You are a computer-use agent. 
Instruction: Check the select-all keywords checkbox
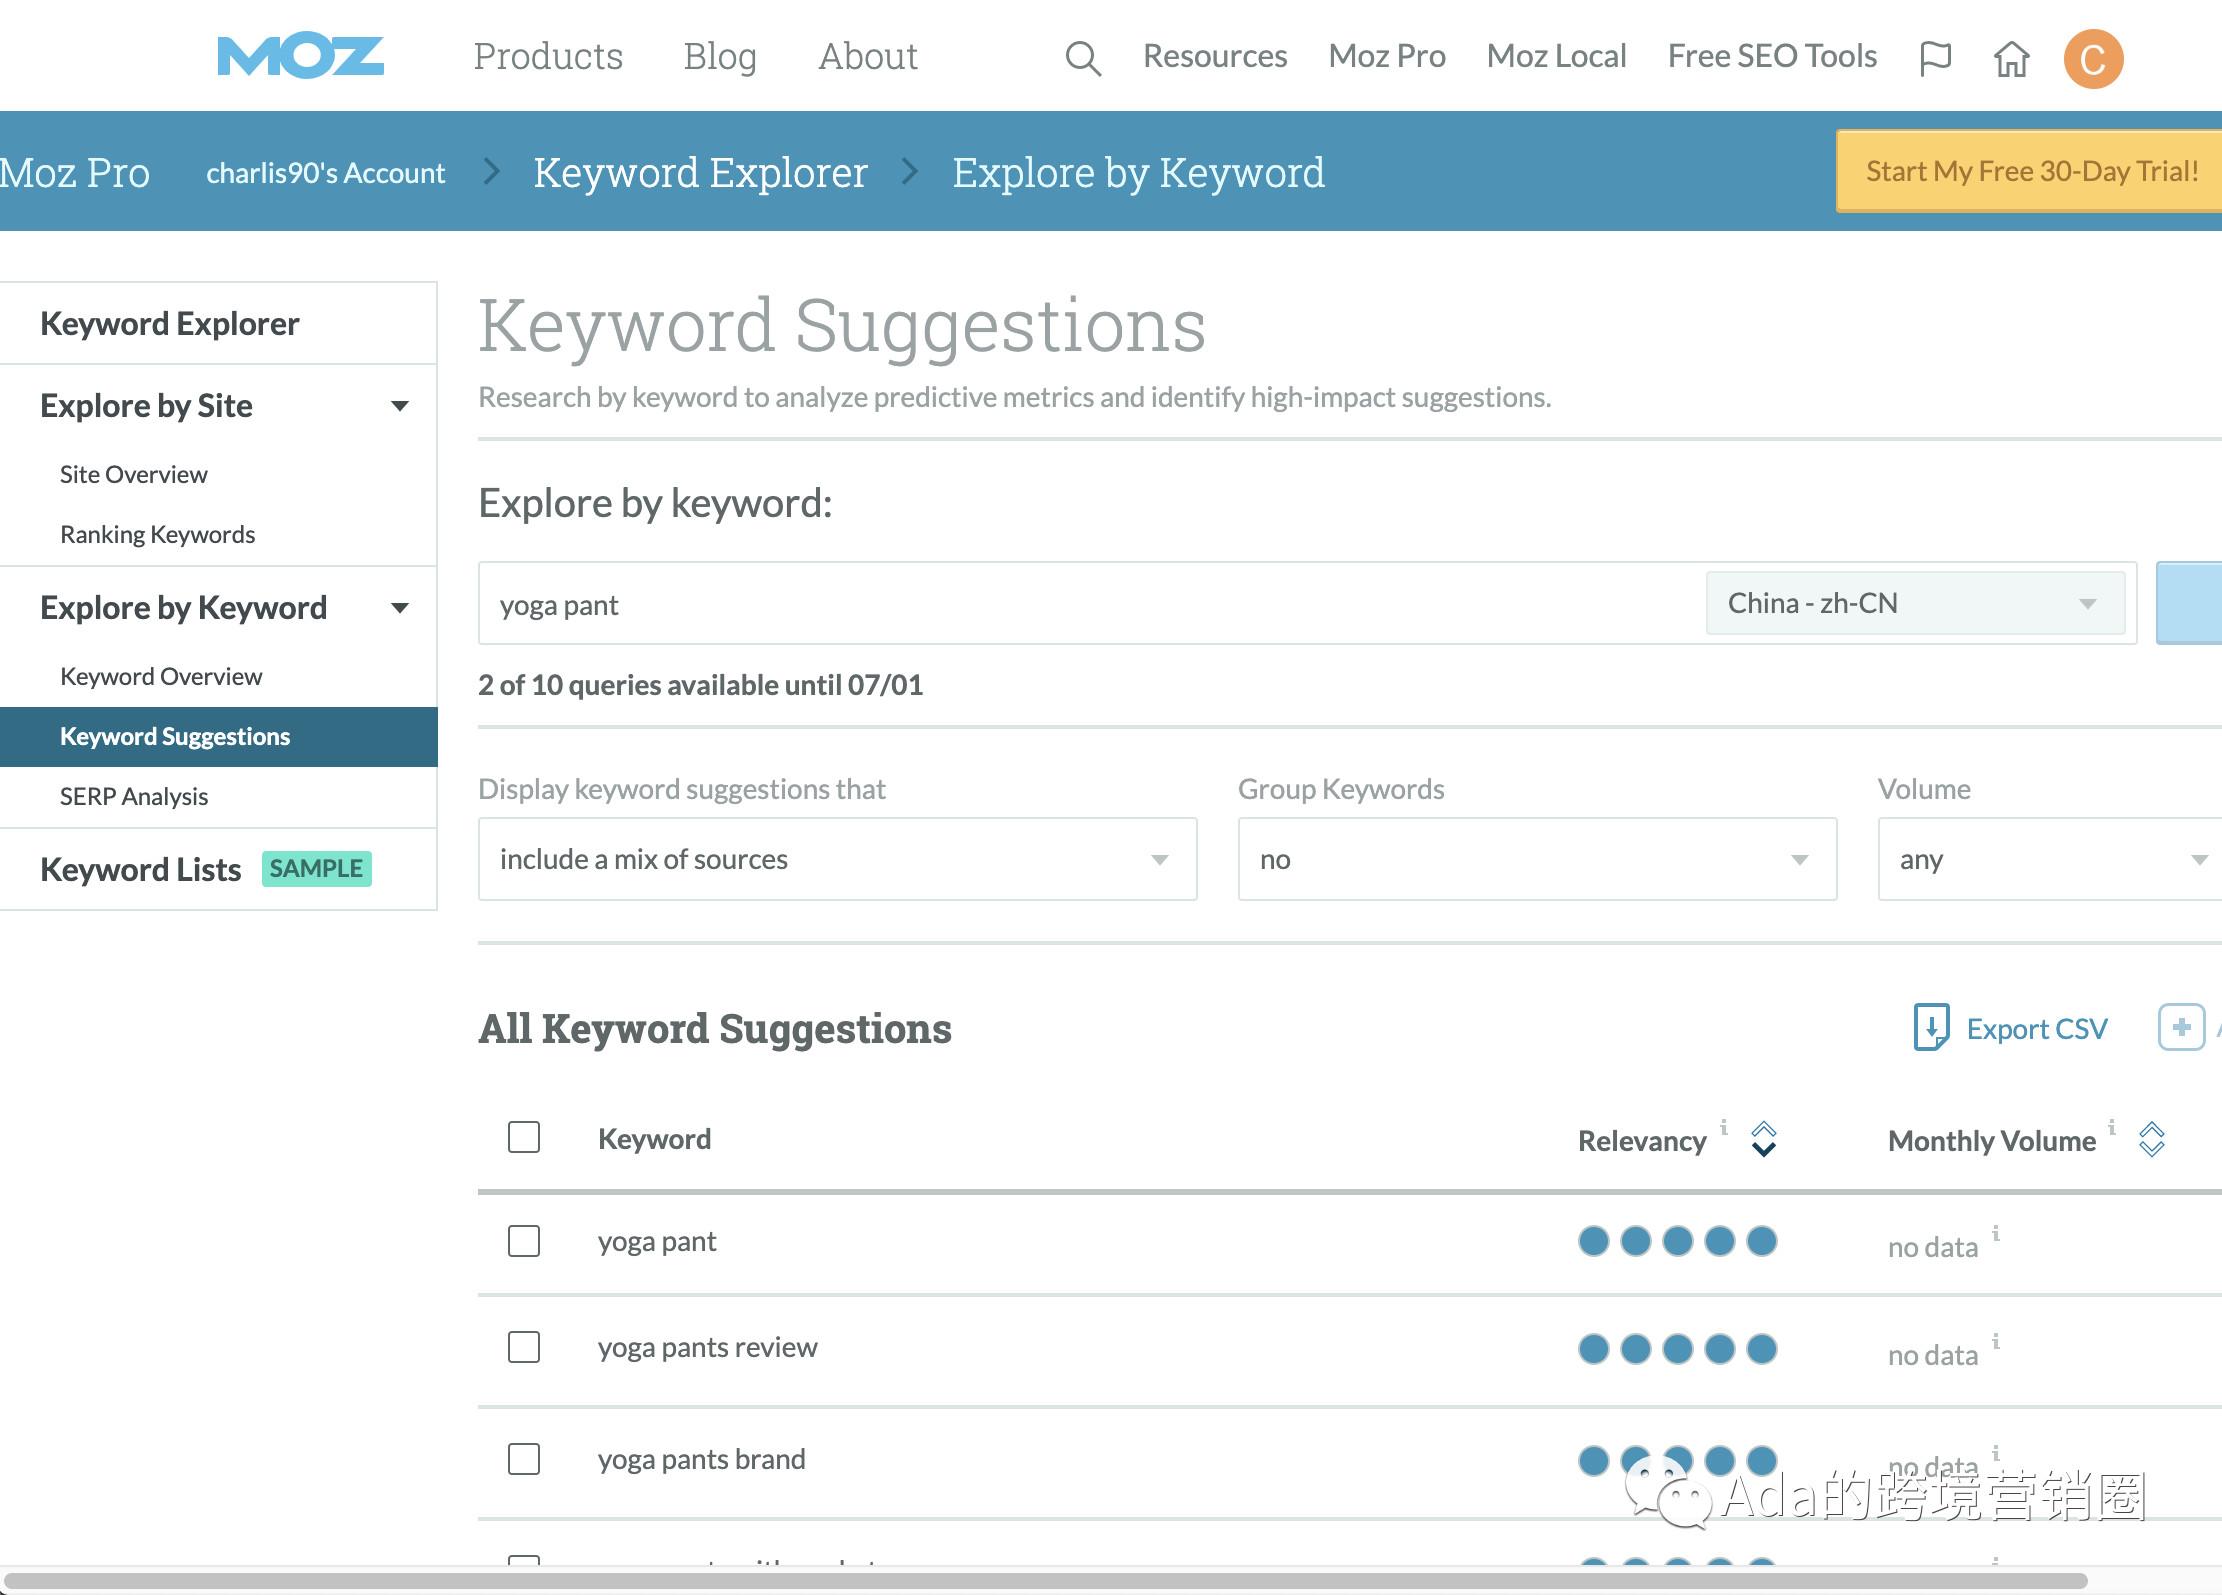[523, 1137]
